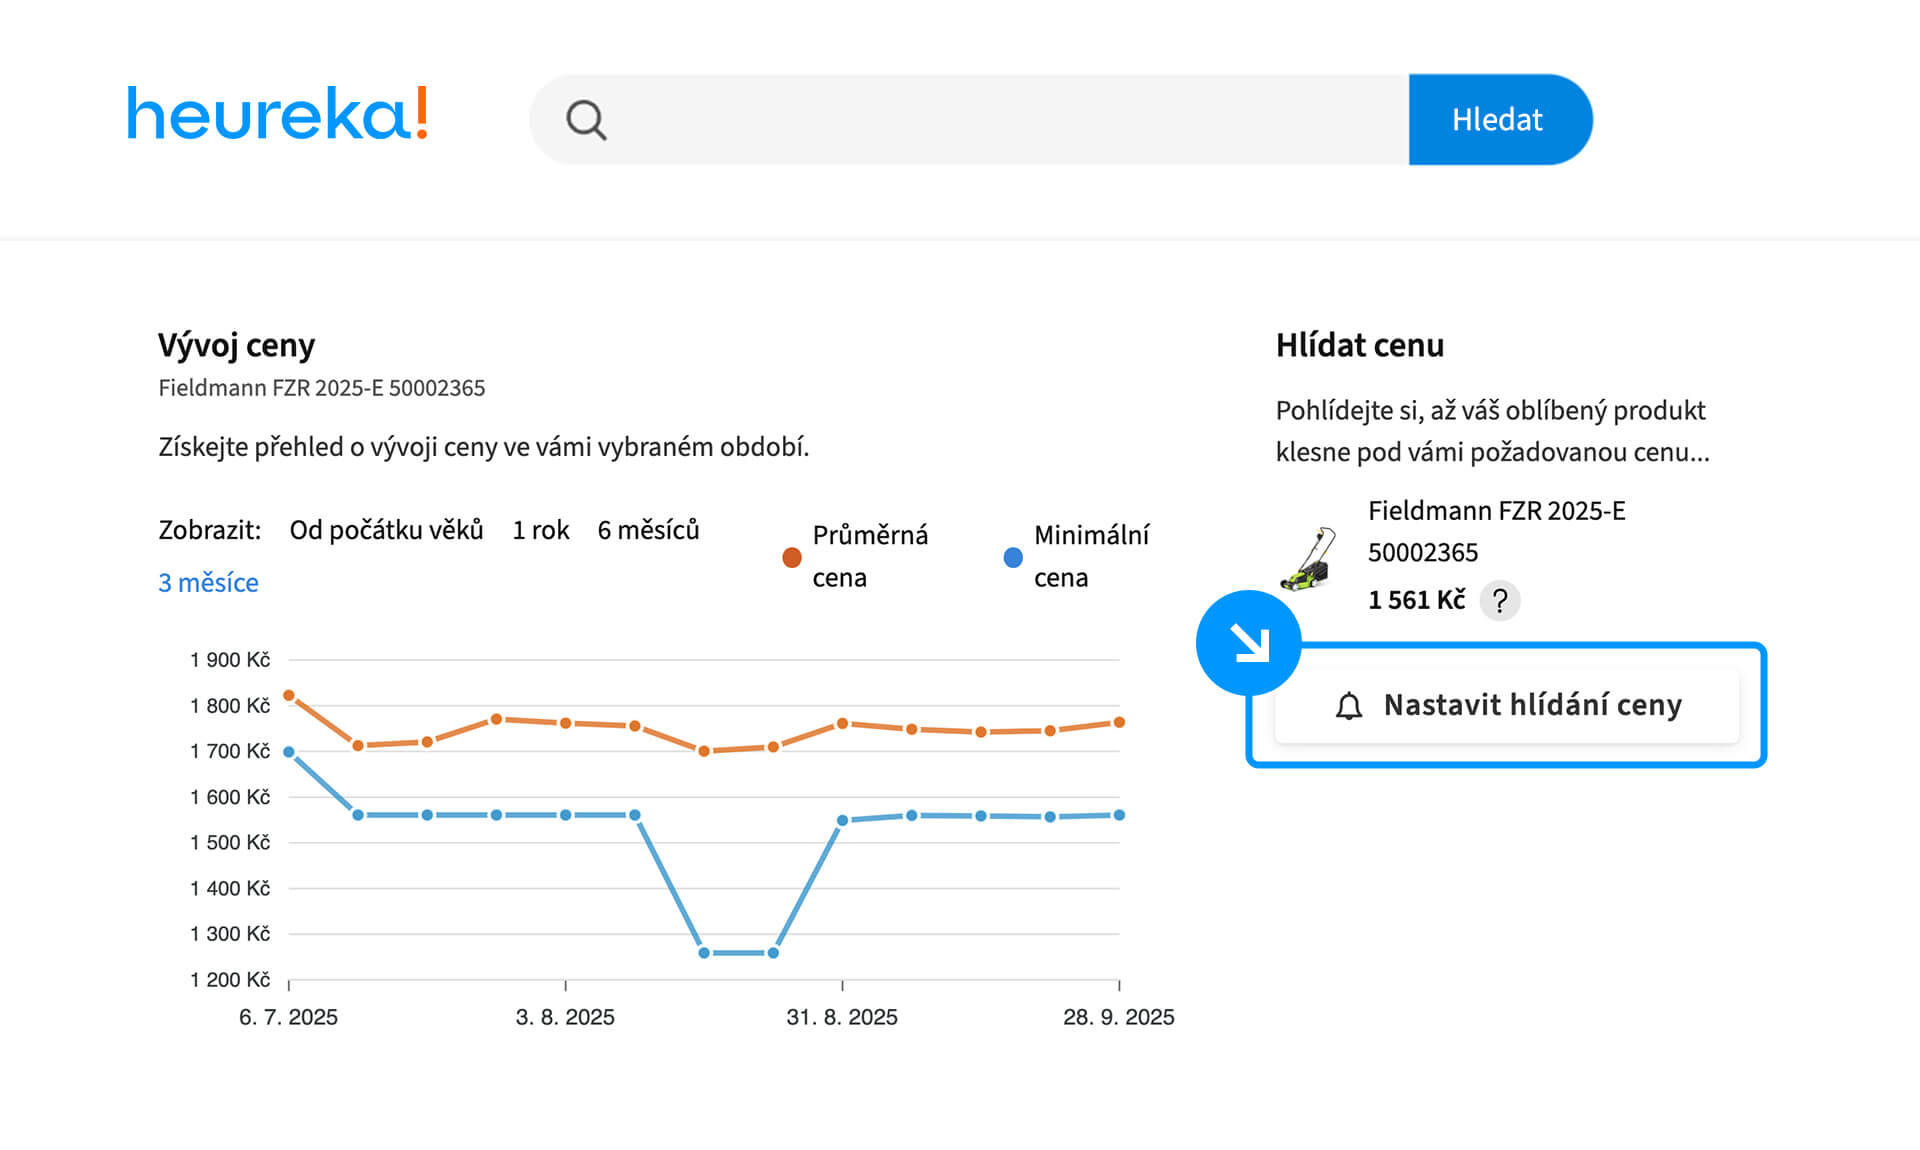Switch to the 6 měsíců range
1920x1150 pixels.
coord(648,530)
